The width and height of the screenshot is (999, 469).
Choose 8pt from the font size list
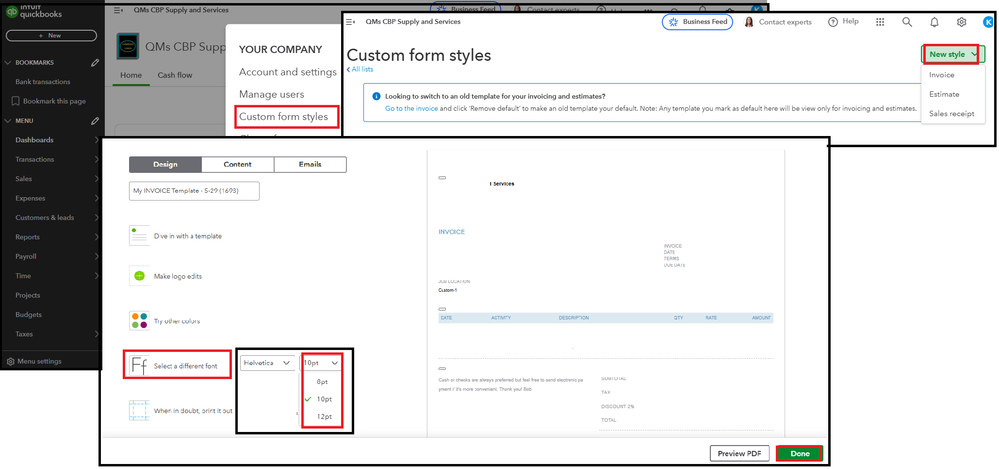pos(322,381)
